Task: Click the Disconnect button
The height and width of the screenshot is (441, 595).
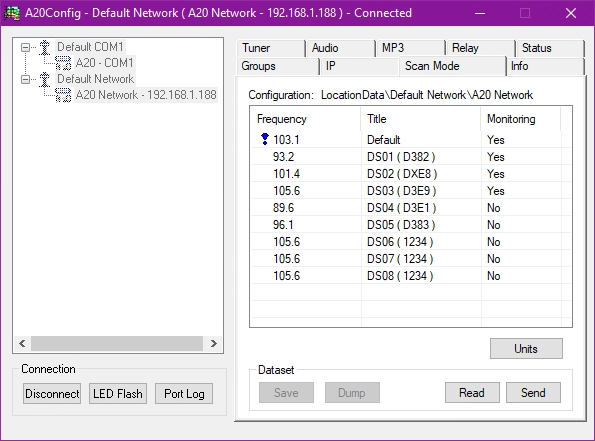Action: (x=52, y=394)
